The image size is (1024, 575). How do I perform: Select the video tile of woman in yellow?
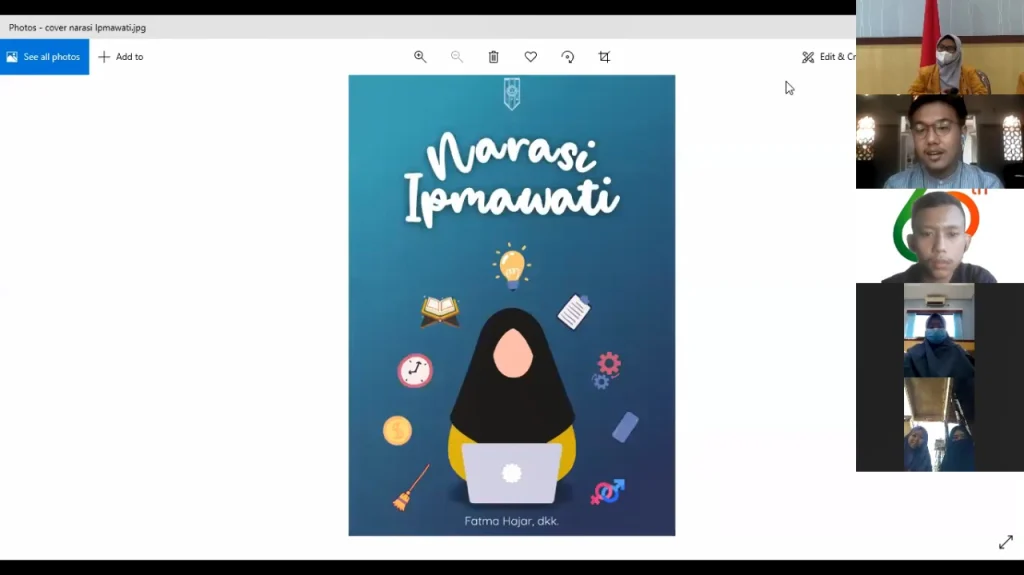point(940,47)
